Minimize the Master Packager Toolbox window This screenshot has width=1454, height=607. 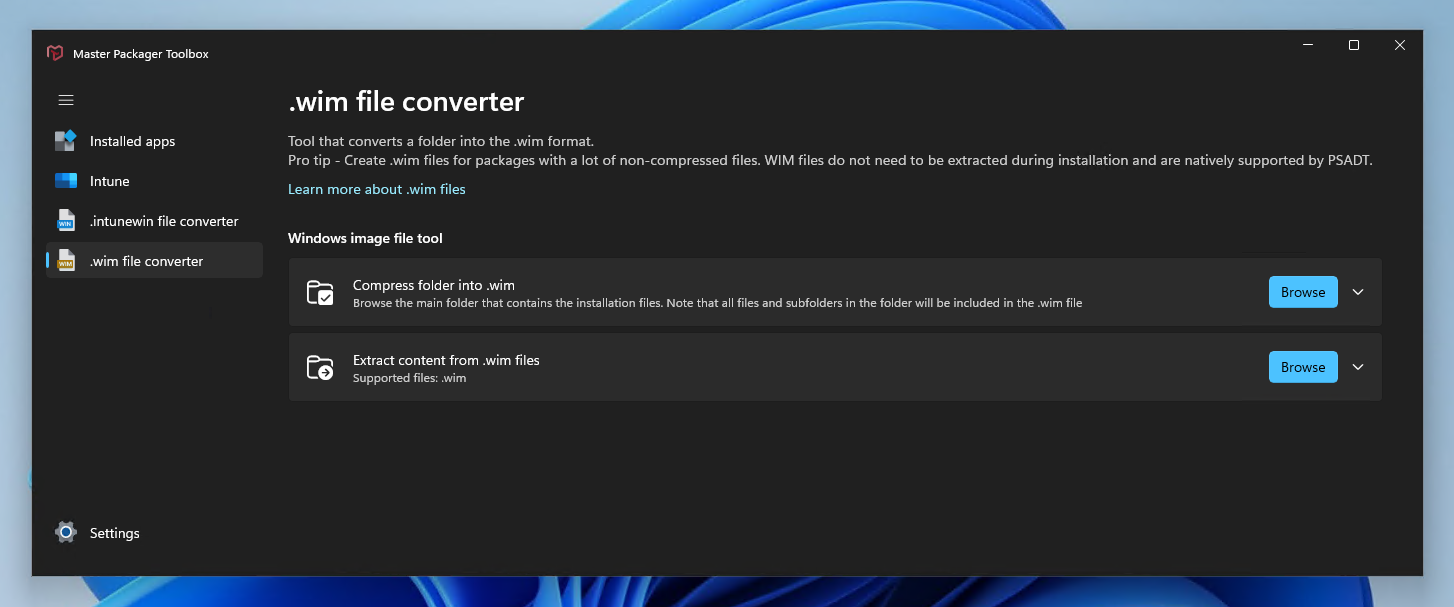click(x=1309, y=45)
